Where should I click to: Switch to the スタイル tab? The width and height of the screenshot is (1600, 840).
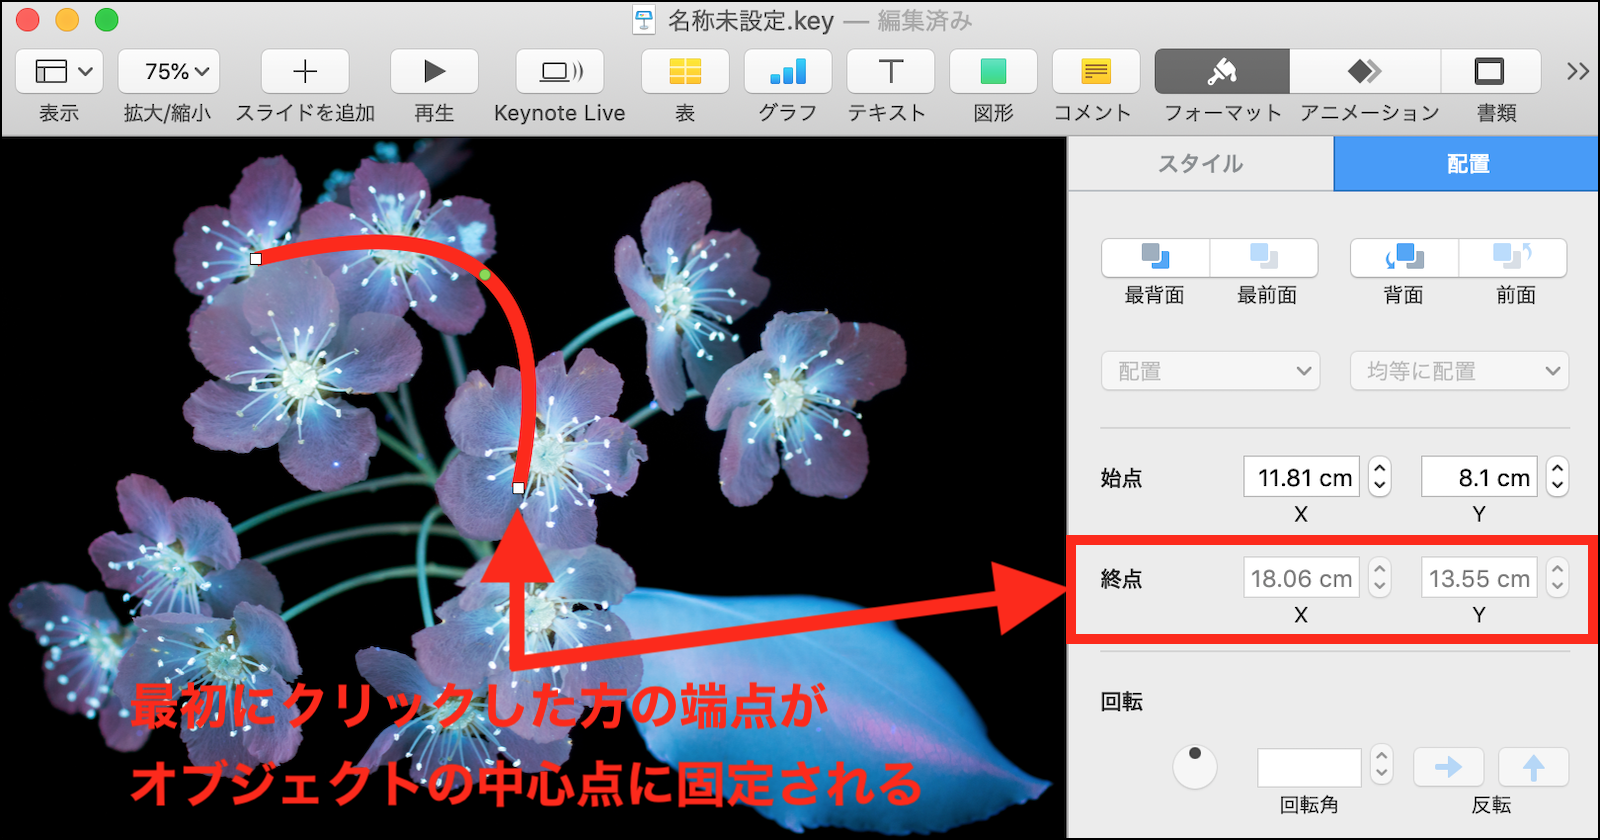[x=1200, y=164]
